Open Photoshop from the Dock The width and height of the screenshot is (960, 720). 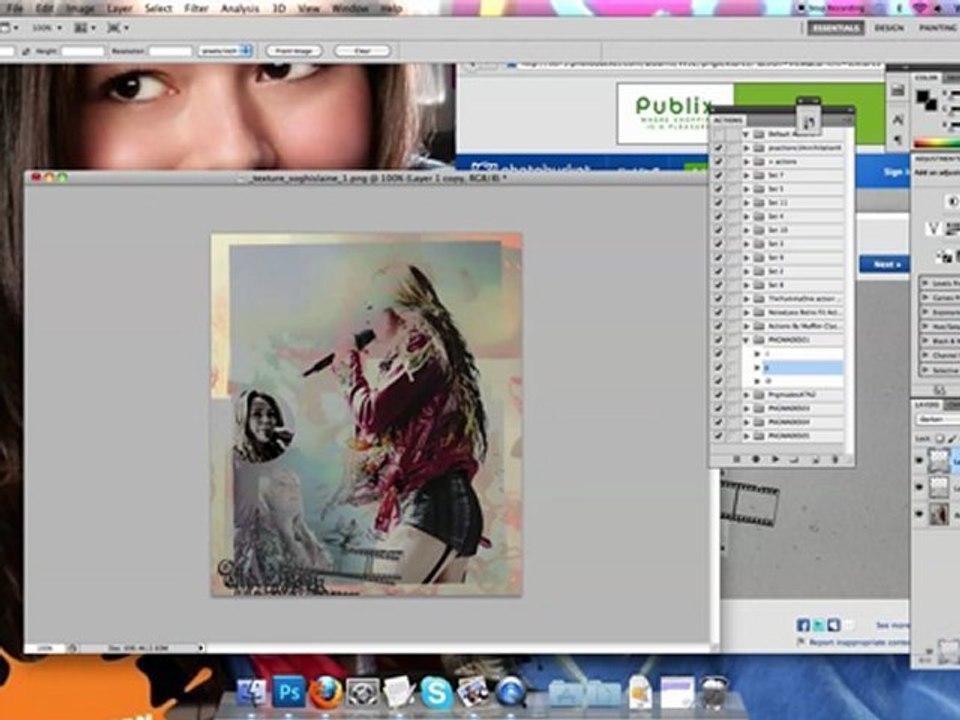[288, 692]
